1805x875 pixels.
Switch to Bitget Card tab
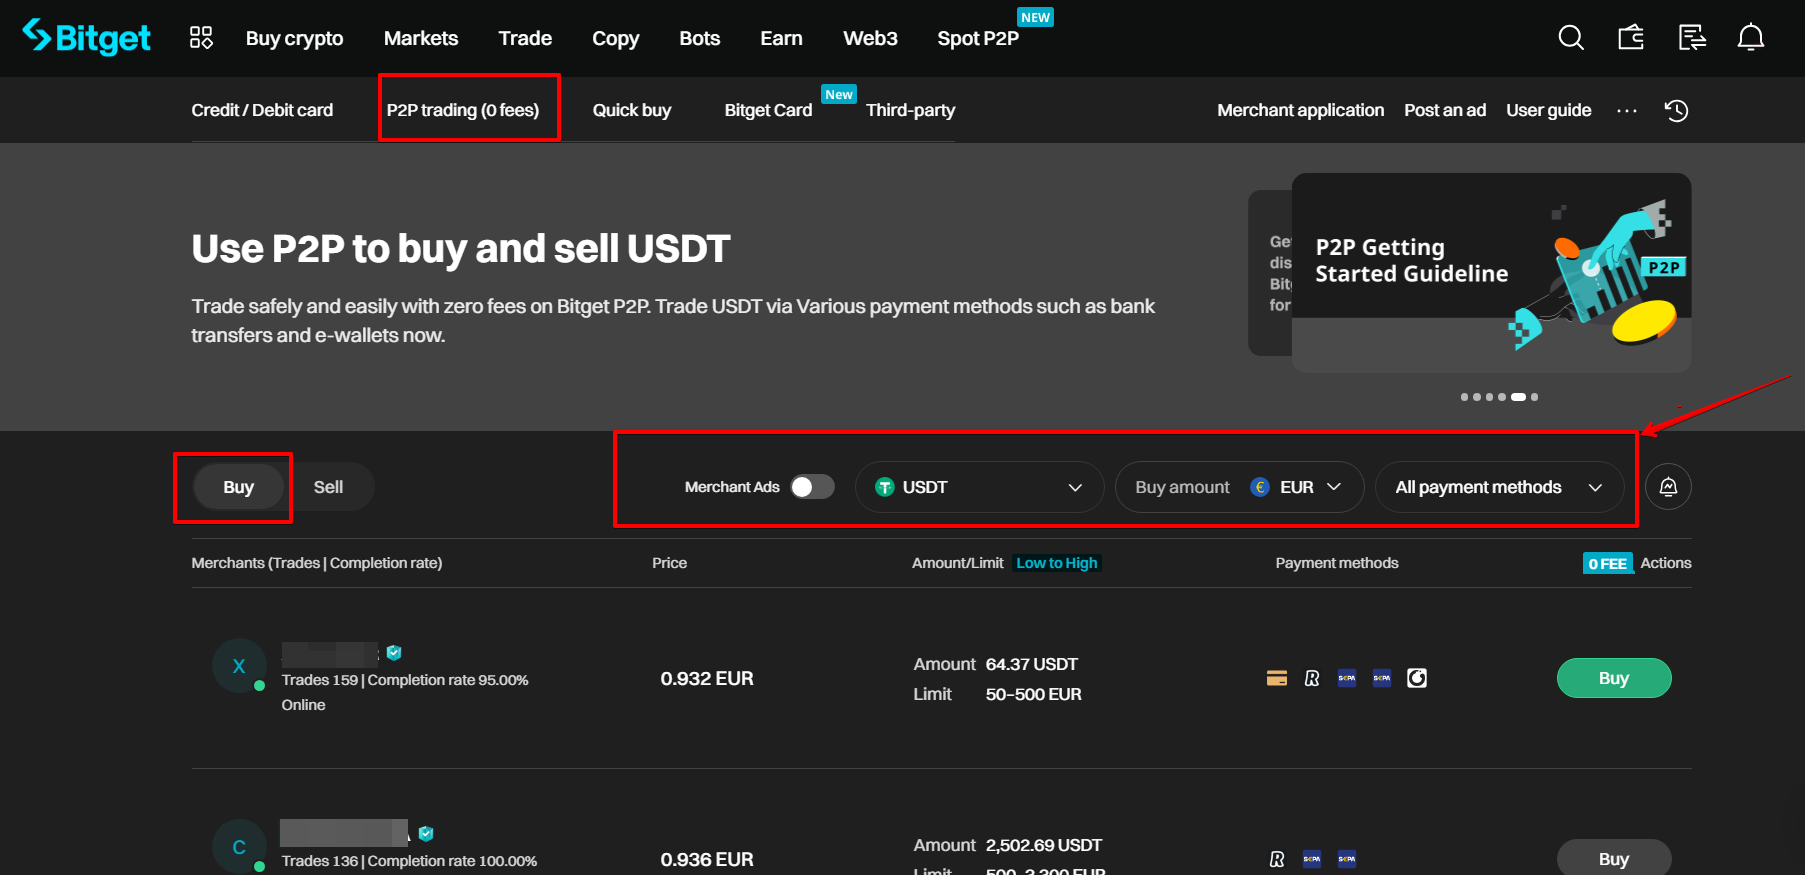point(768,110)
